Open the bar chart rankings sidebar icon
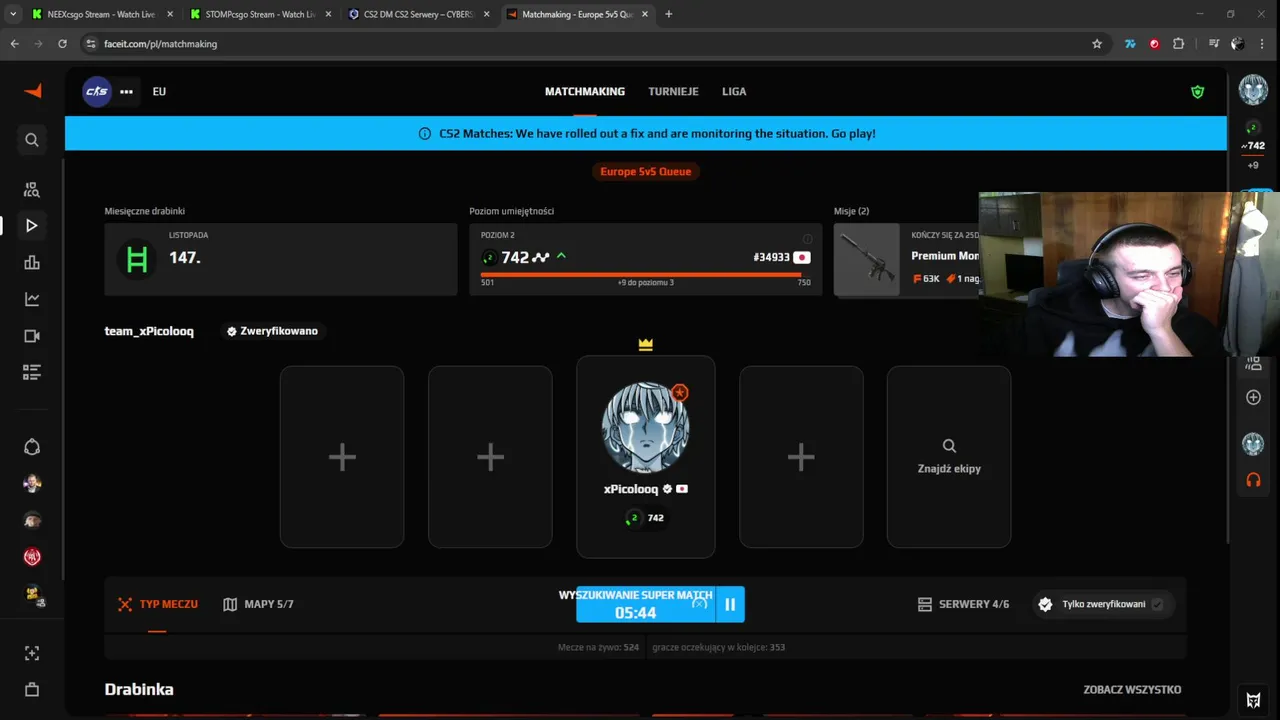Image resolution: width=1280 pixels, height=720 pixels. (x=32, y=263)
